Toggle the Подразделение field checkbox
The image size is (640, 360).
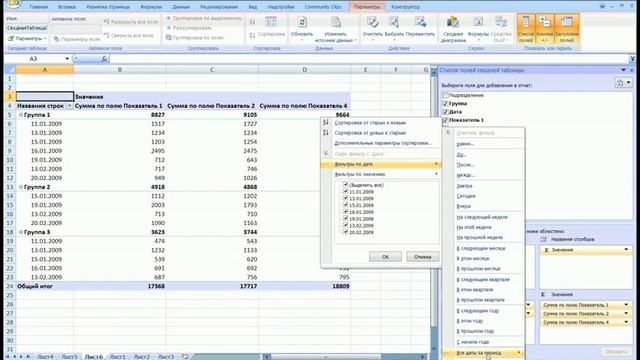click(446, 95)
